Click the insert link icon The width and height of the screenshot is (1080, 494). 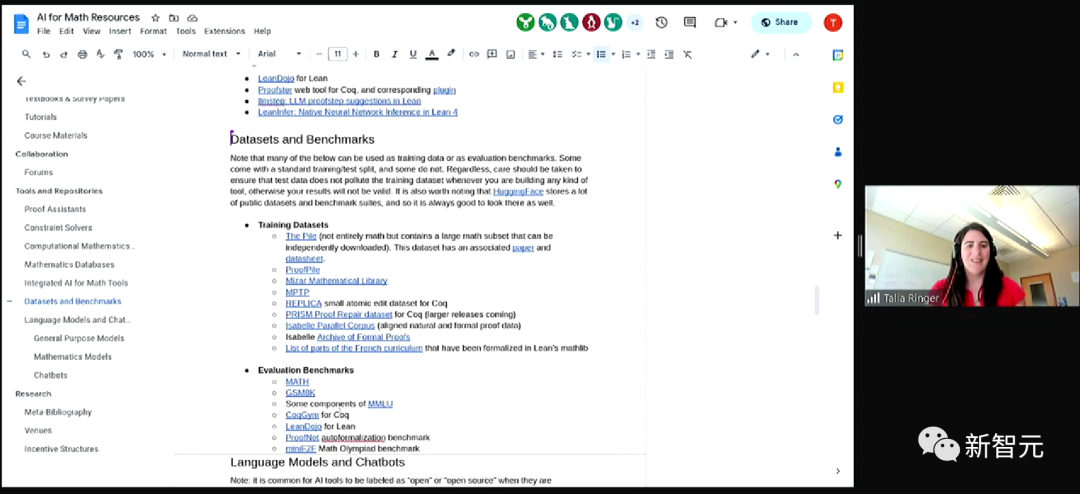coord(474,54)
